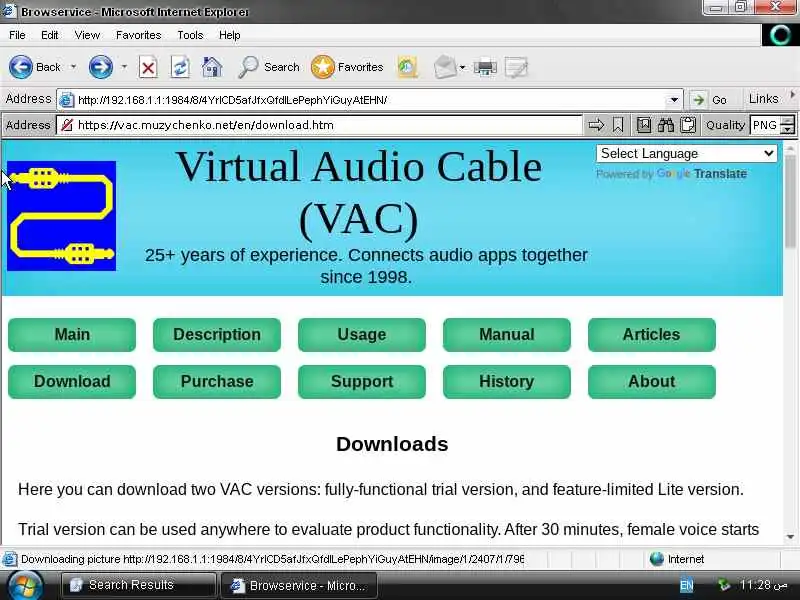Expand the Back button history dropdown
Viewport: 800px width, 600px height.
[73, 67]
